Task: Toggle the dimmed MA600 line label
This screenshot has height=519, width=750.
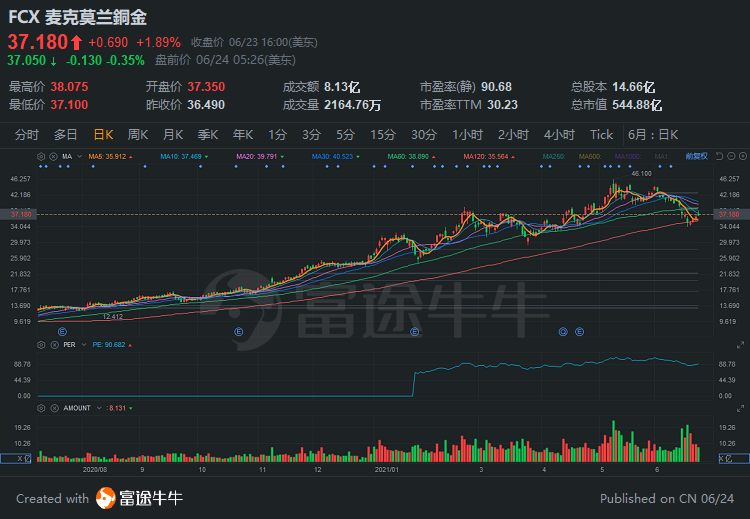Action: (x=590, y=156)
